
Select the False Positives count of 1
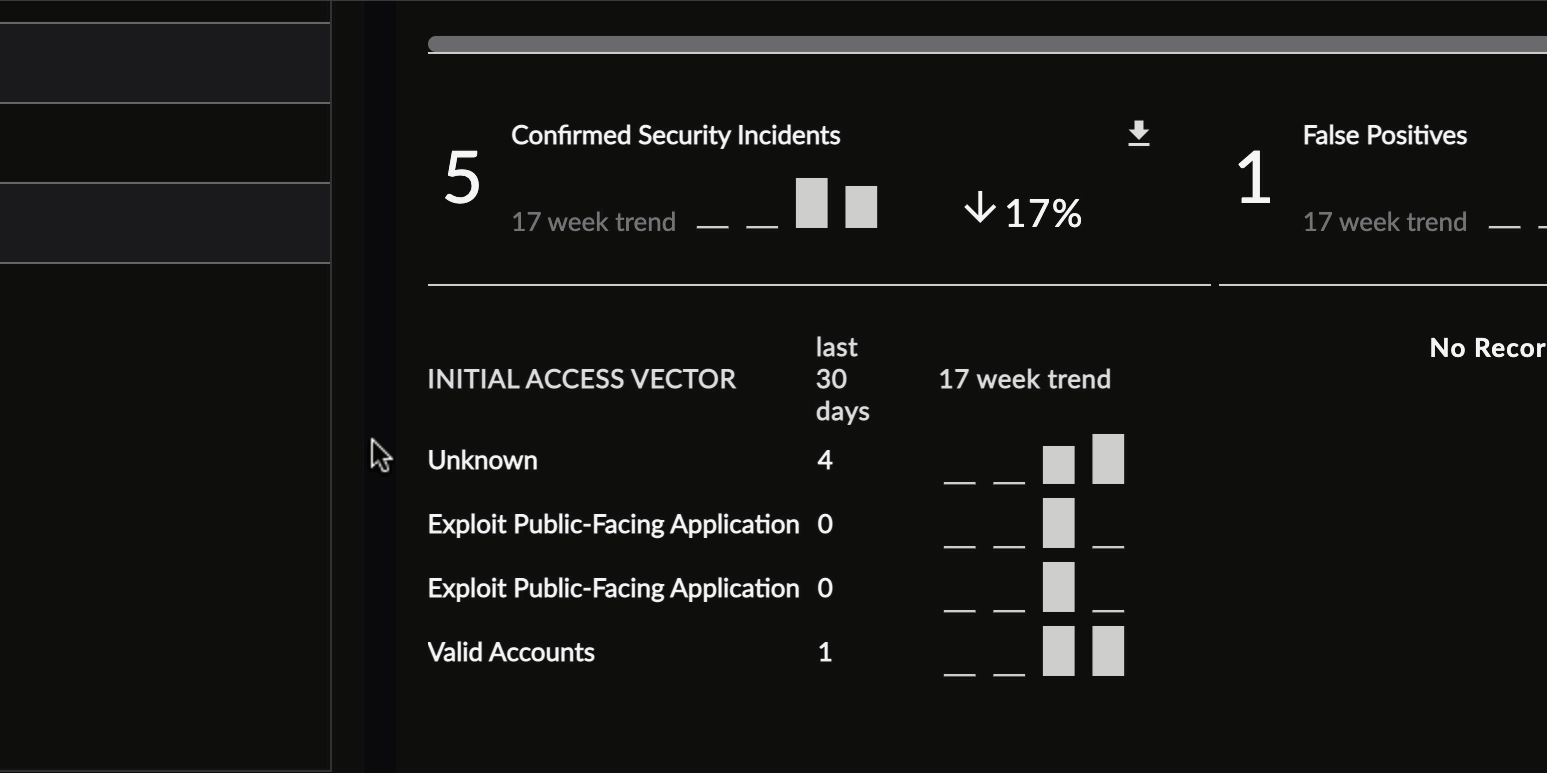coord(1254,179)
